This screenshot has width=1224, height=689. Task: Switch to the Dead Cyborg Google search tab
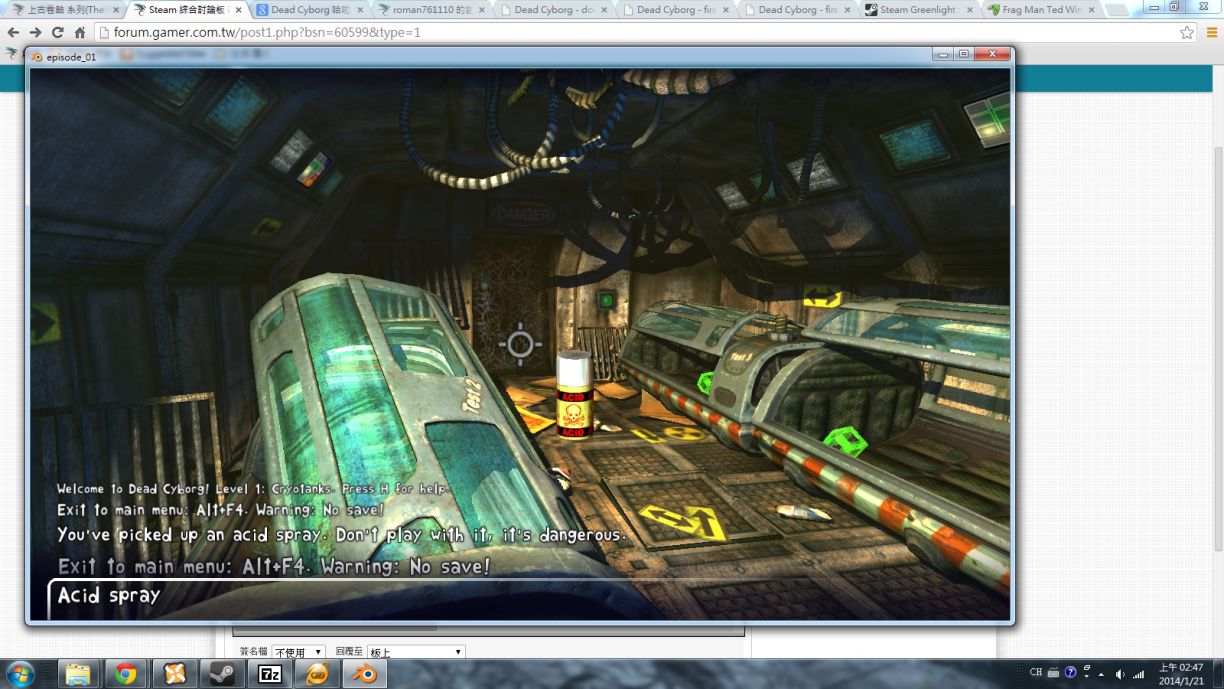[x=308, y=10]
